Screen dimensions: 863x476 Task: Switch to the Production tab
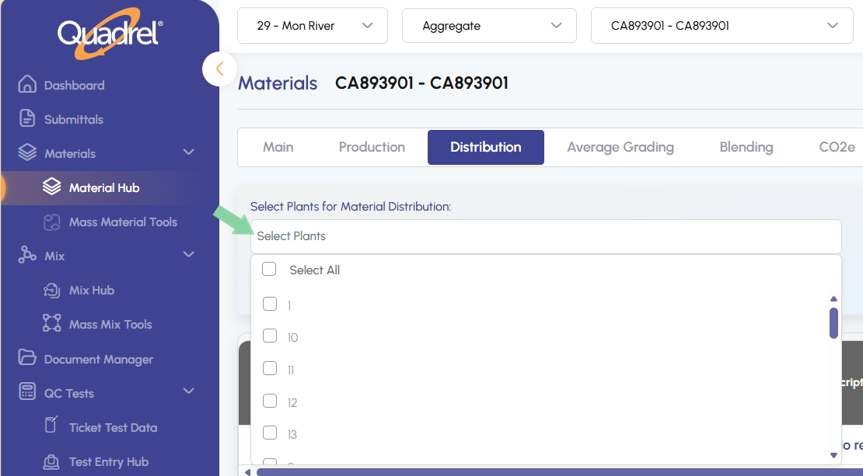coord(371,147)
